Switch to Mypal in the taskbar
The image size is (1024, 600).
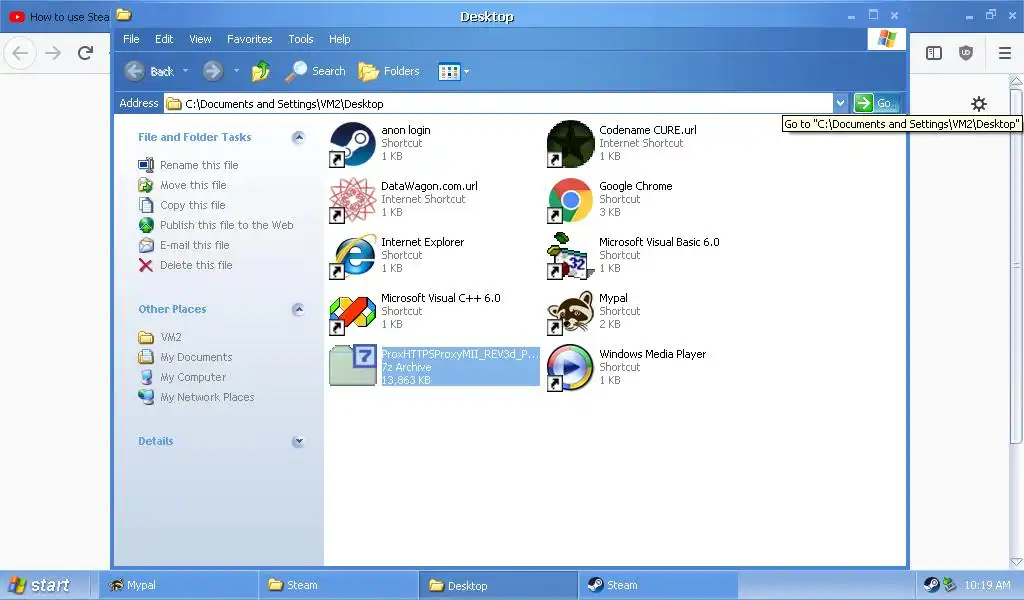coord(179,585)
